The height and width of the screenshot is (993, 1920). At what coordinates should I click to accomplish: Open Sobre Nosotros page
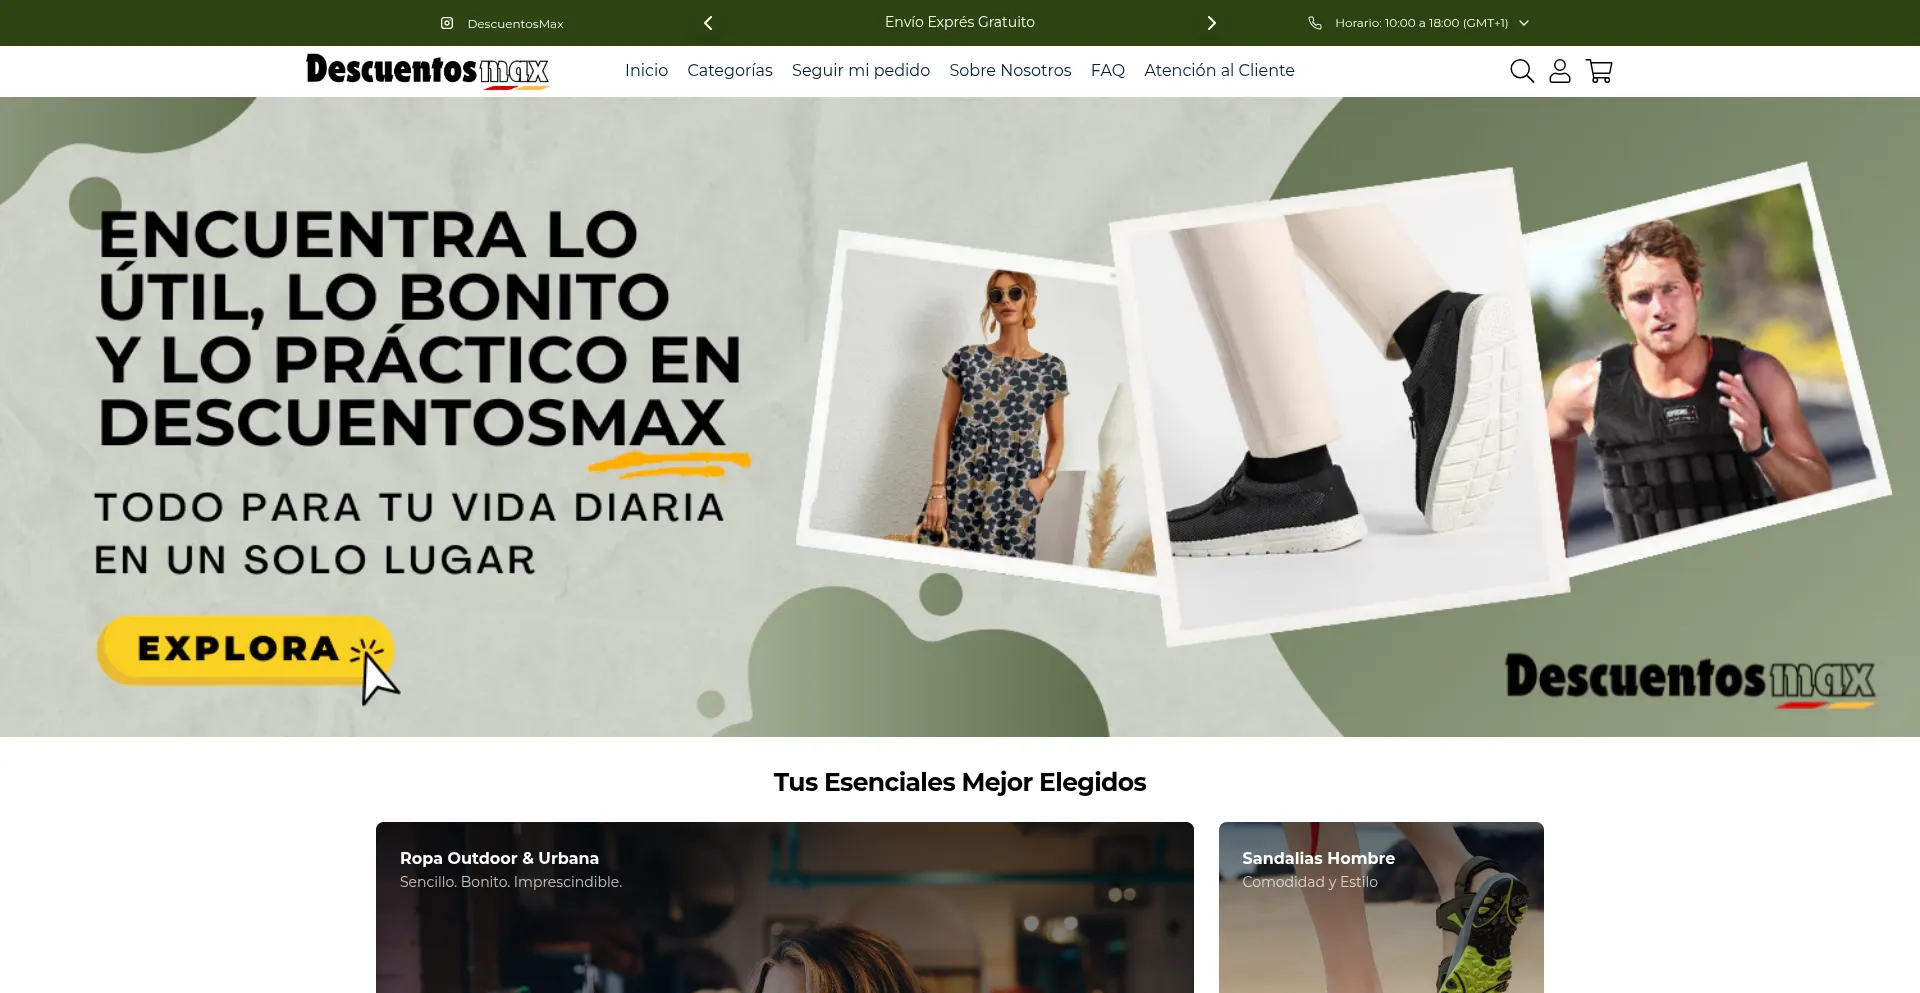coord(1010,70)
